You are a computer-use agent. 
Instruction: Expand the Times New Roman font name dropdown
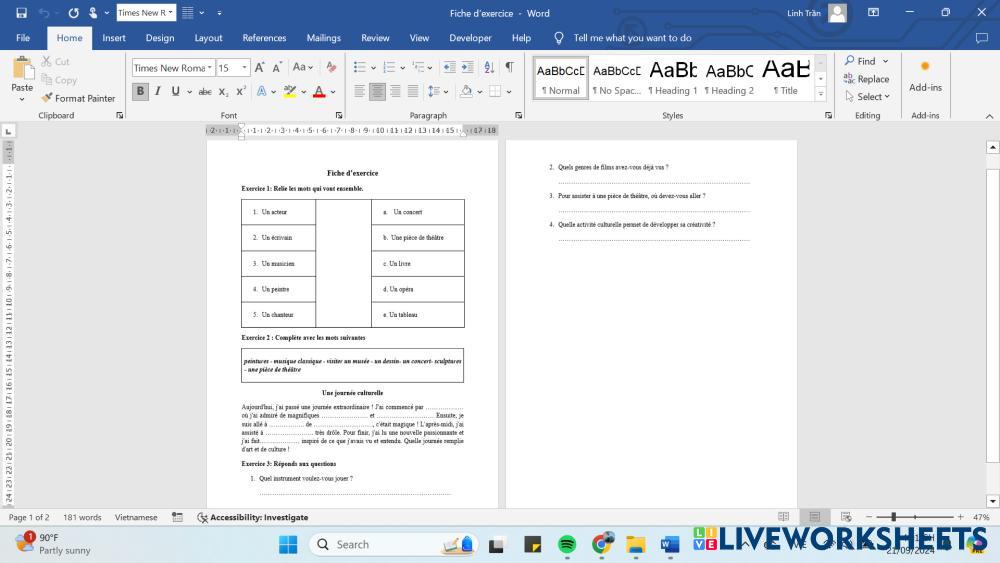[x=209, y=68]
